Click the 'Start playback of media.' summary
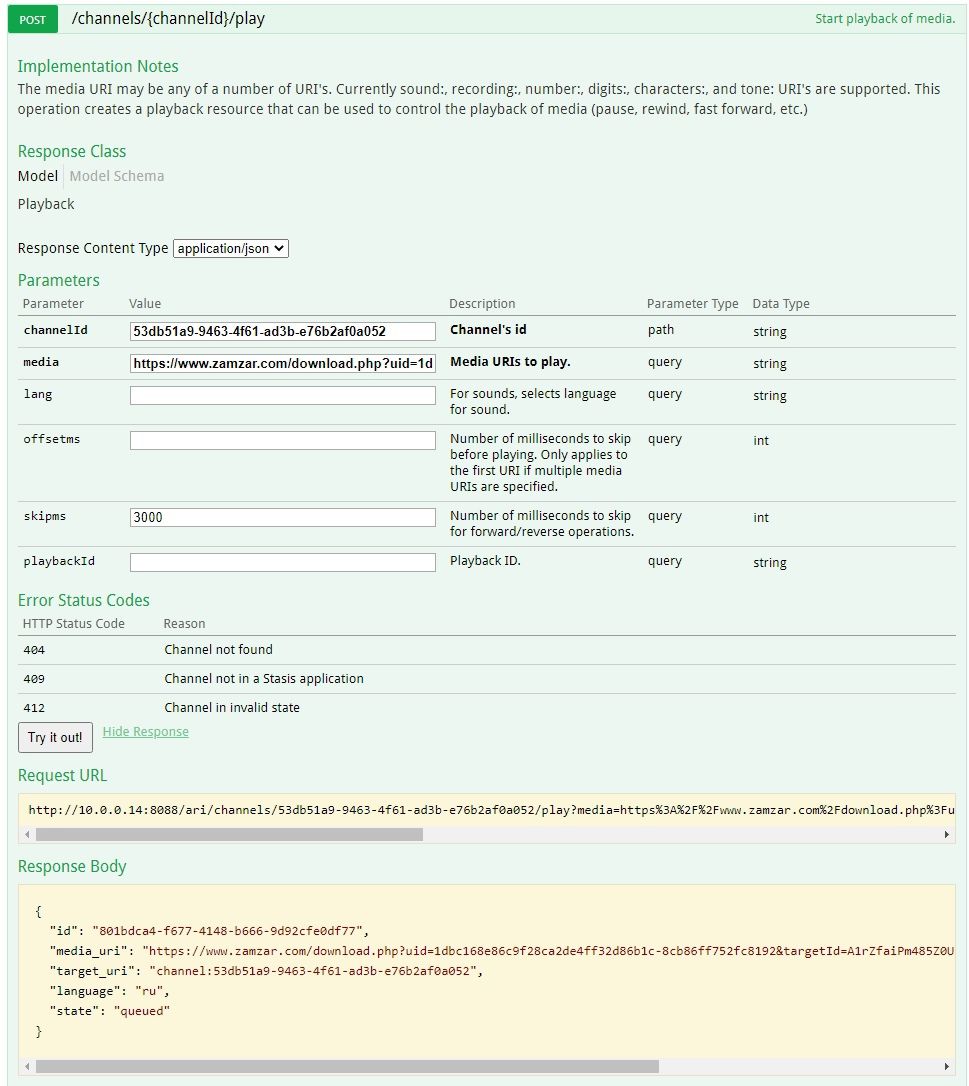 coord(884,19)
